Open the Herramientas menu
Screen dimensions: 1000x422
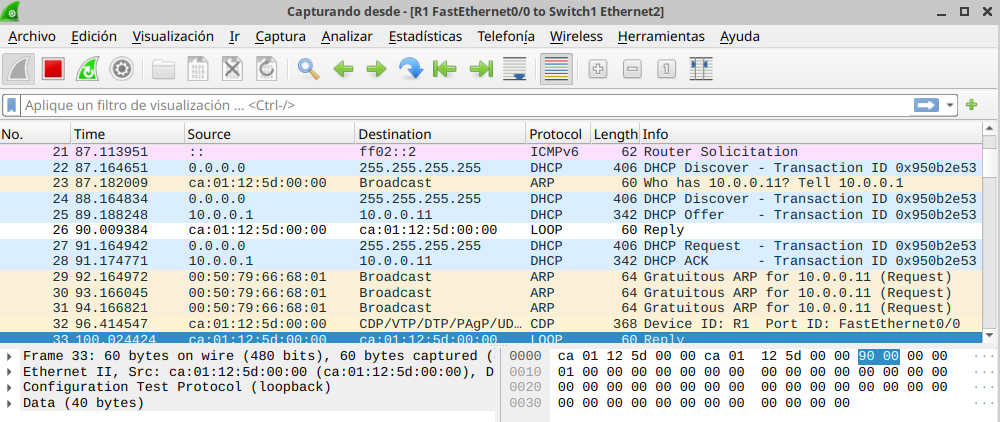(x=661, y=36)
